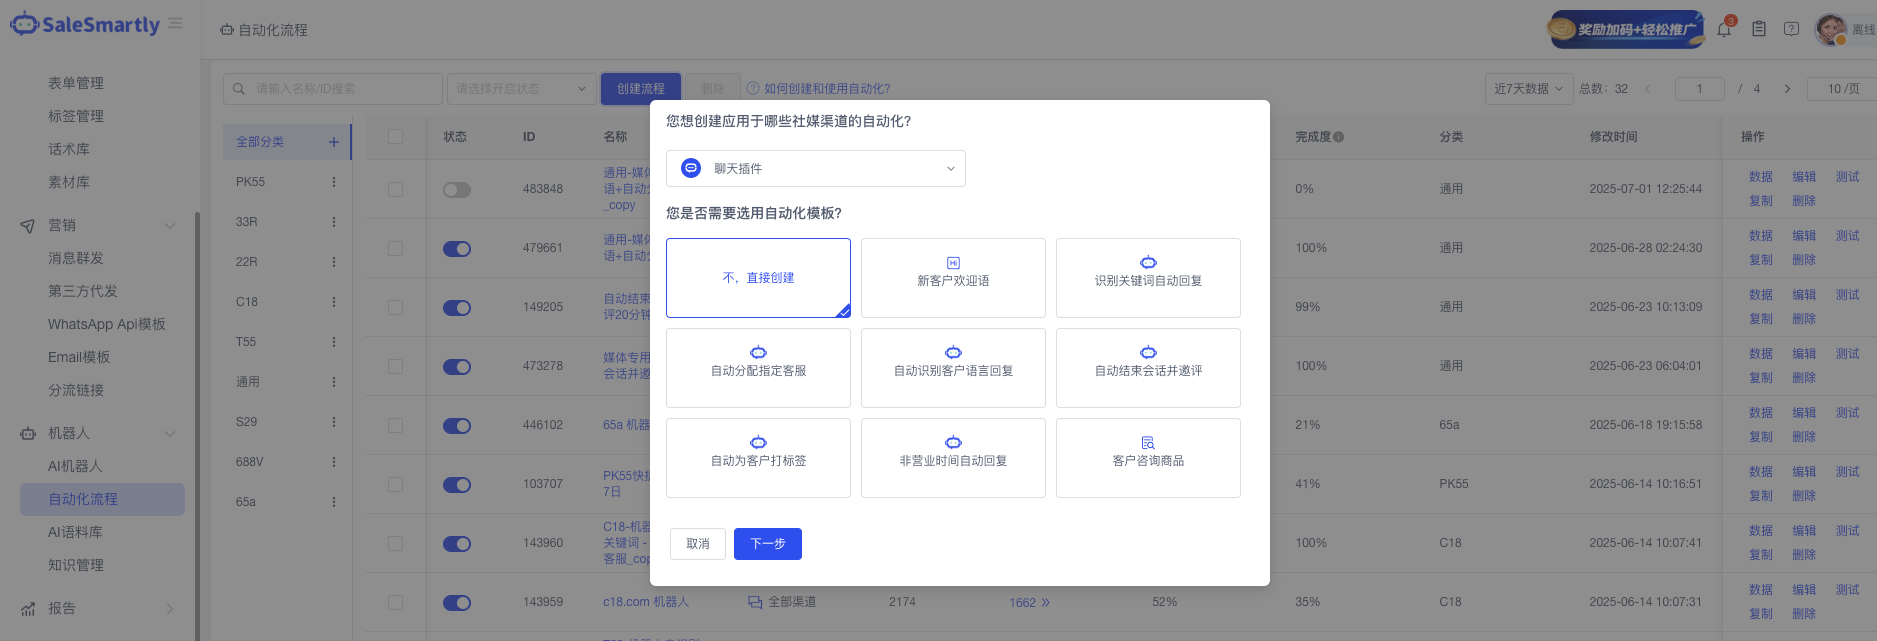Open 表单管理 in sidebar
Viewport: 1877px width, 641px height.
point(76,83)
